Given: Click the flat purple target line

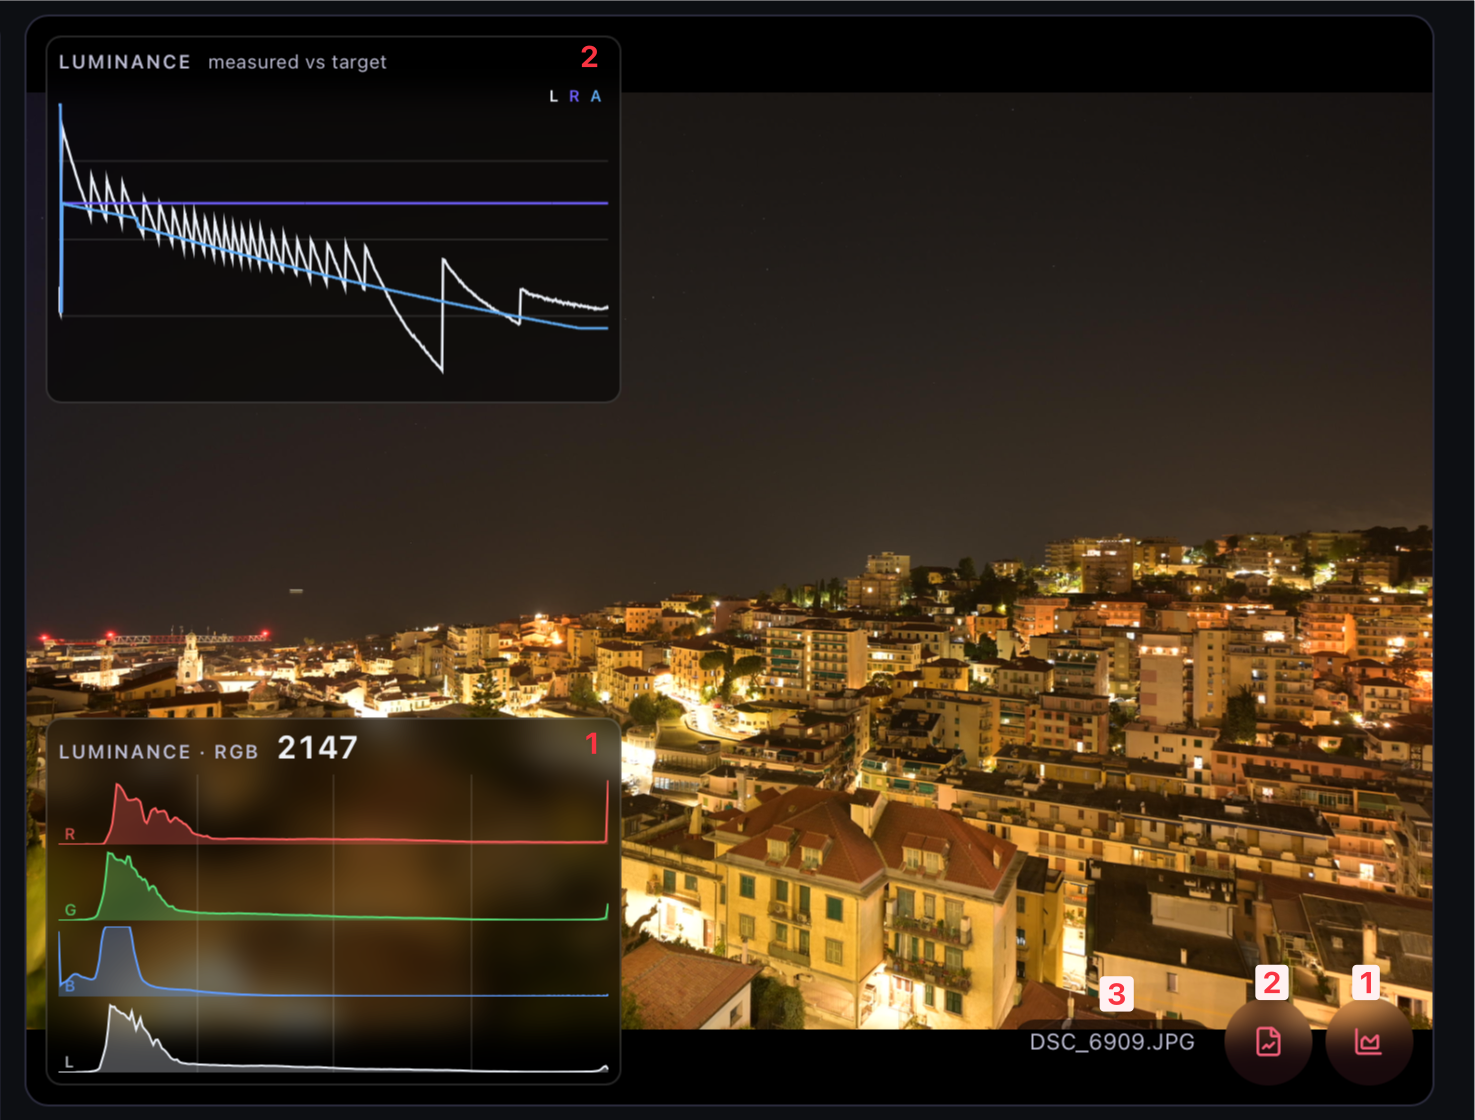Looking at the screenshot, I should coord(400,203).
